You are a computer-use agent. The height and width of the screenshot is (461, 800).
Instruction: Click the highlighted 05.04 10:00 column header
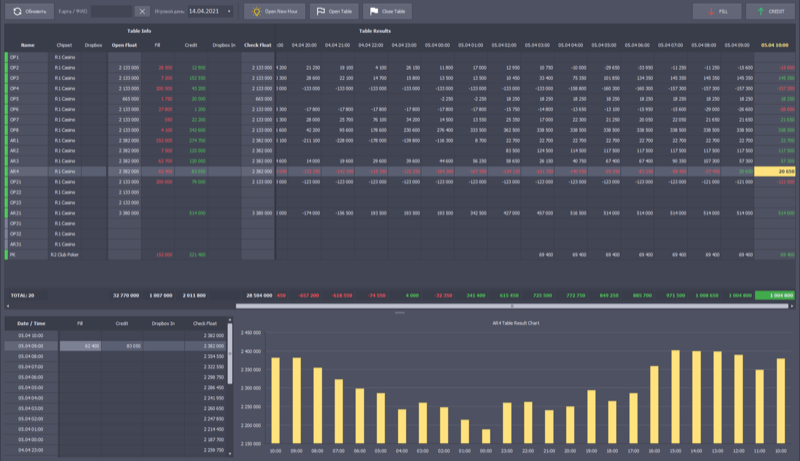tap(772, 45)
